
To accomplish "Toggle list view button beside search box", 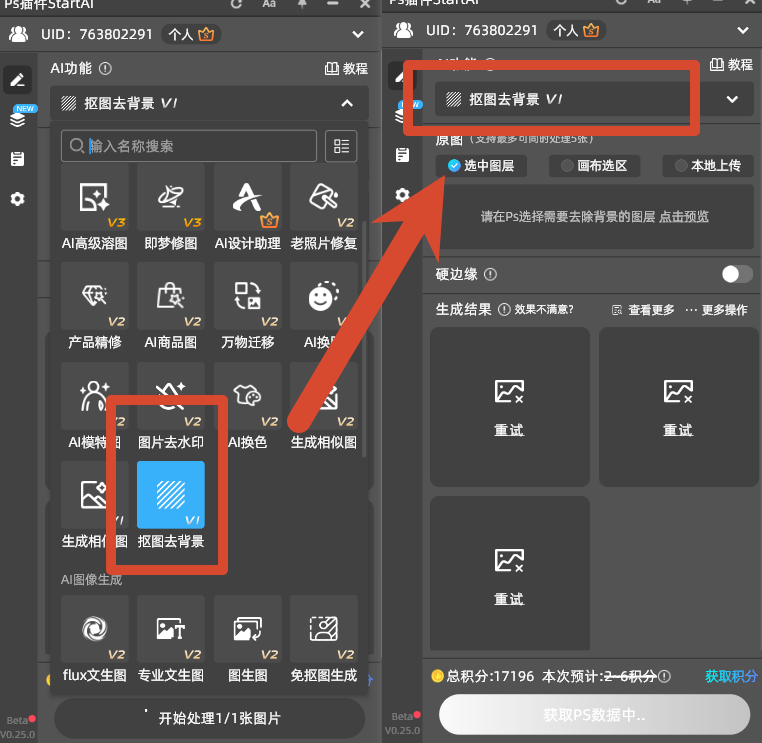I will [341, 146].
